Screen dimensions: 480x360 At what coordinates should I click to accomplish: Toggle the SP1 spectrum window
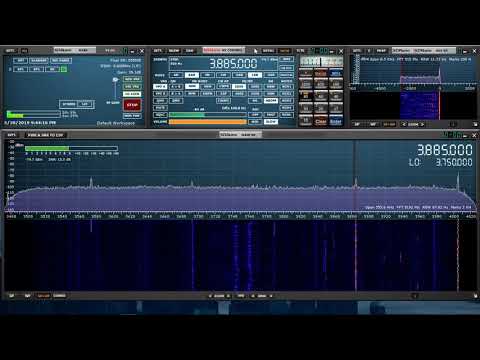click(20, 69)
